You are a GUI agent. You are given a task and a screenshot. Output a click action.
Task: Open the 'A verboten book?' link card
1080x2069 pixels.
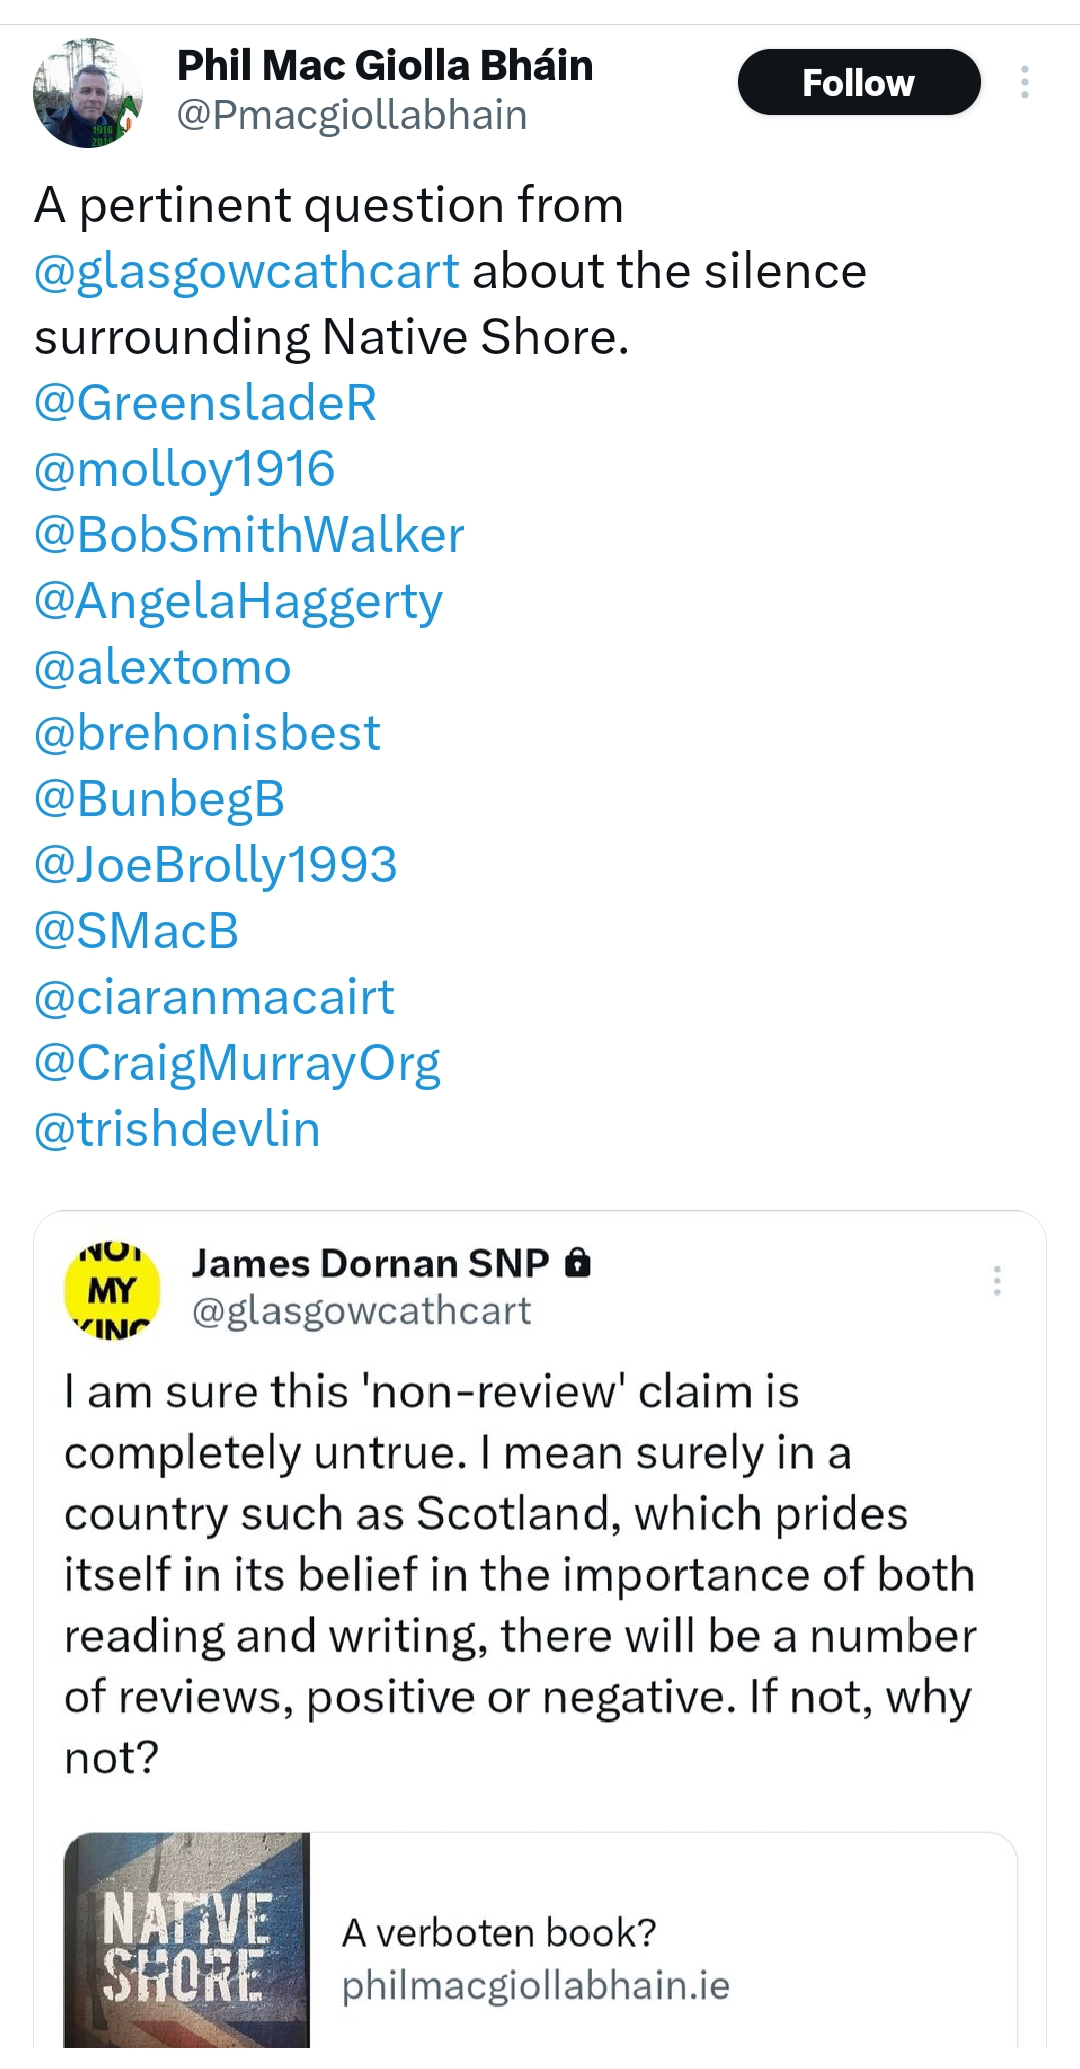541,1950
